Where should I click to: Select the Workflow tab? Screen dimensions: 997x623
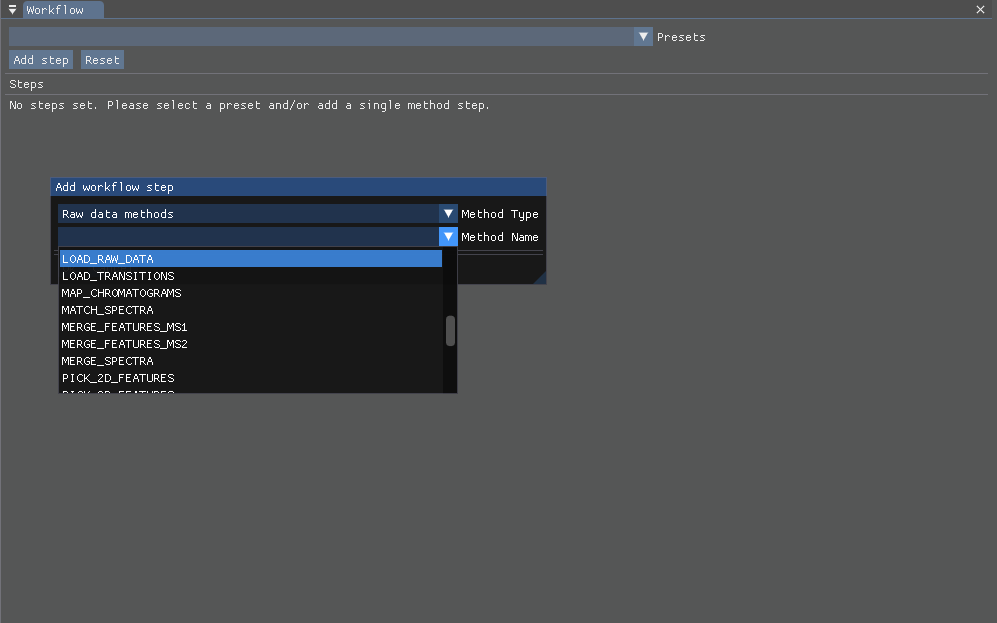point(63,10)
